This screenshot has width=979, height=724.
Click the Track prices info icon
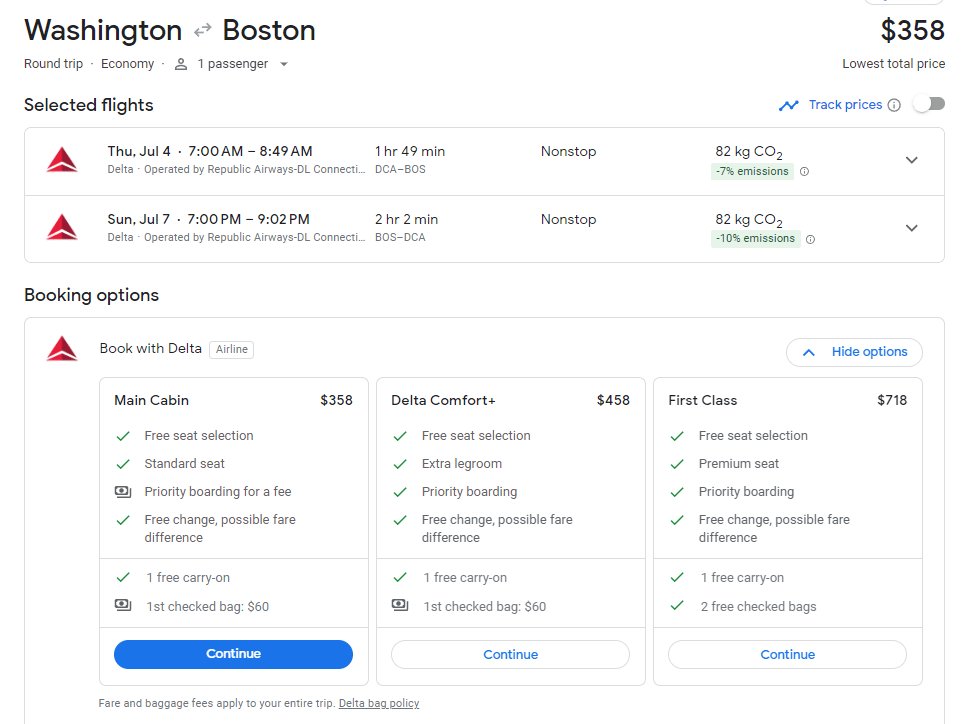[894, 105]
